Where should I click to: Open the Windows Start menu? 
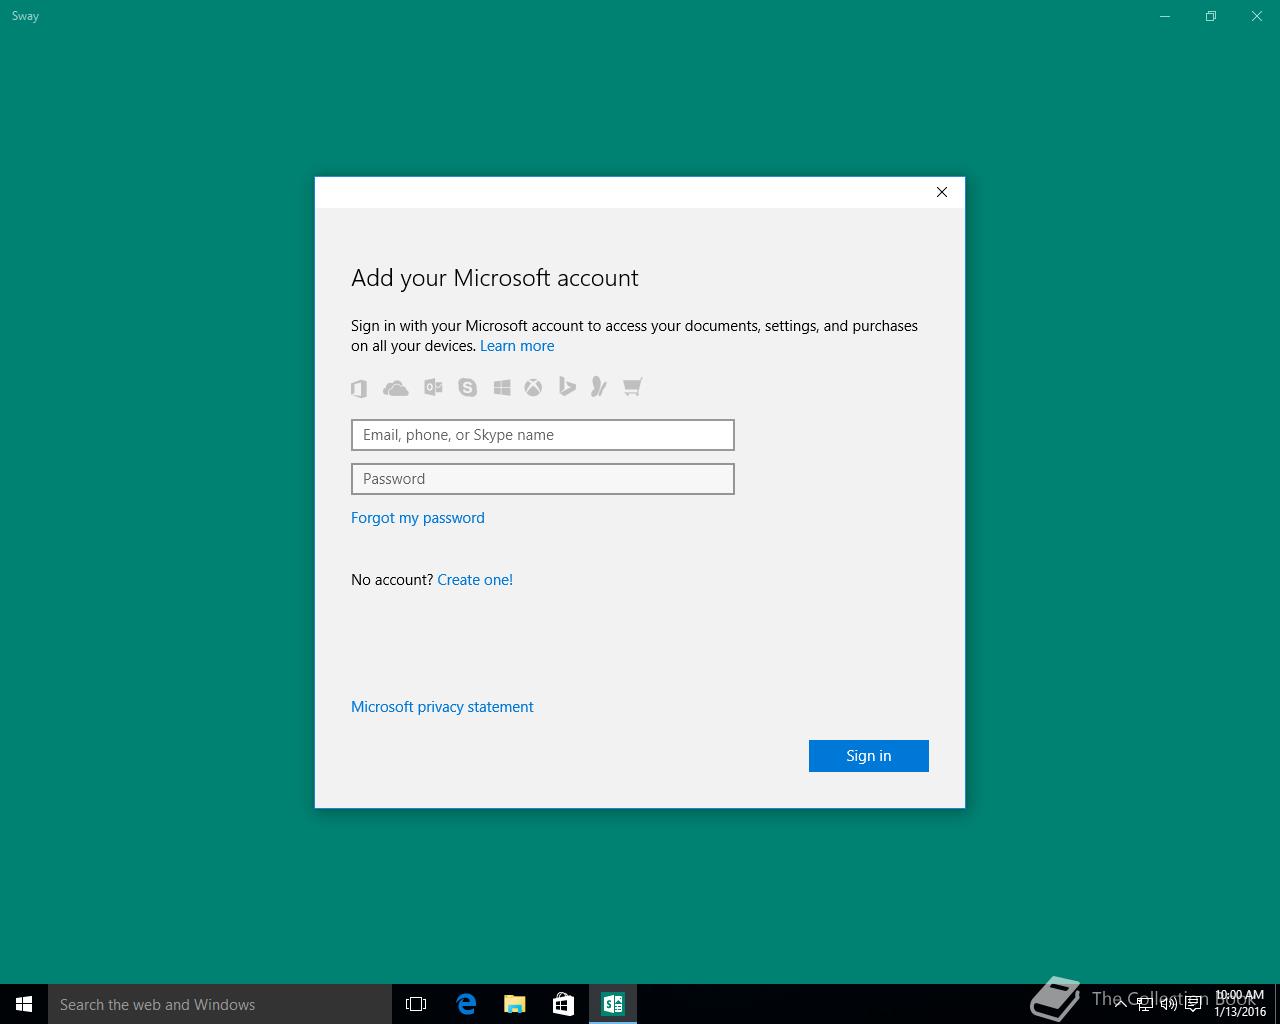point(24,1004)
